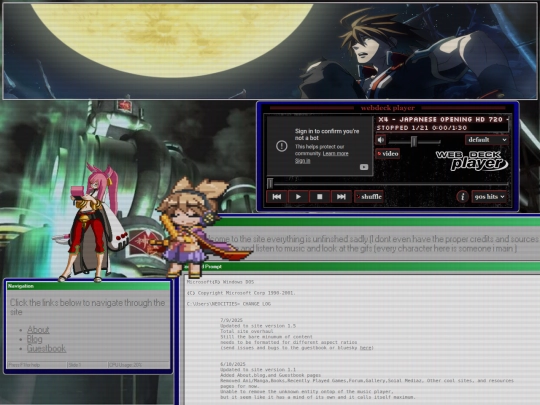The width and height of the screenshot is (540, 405).
Task: Click the exclamation warning icon in embed
Action: (281, 146)
